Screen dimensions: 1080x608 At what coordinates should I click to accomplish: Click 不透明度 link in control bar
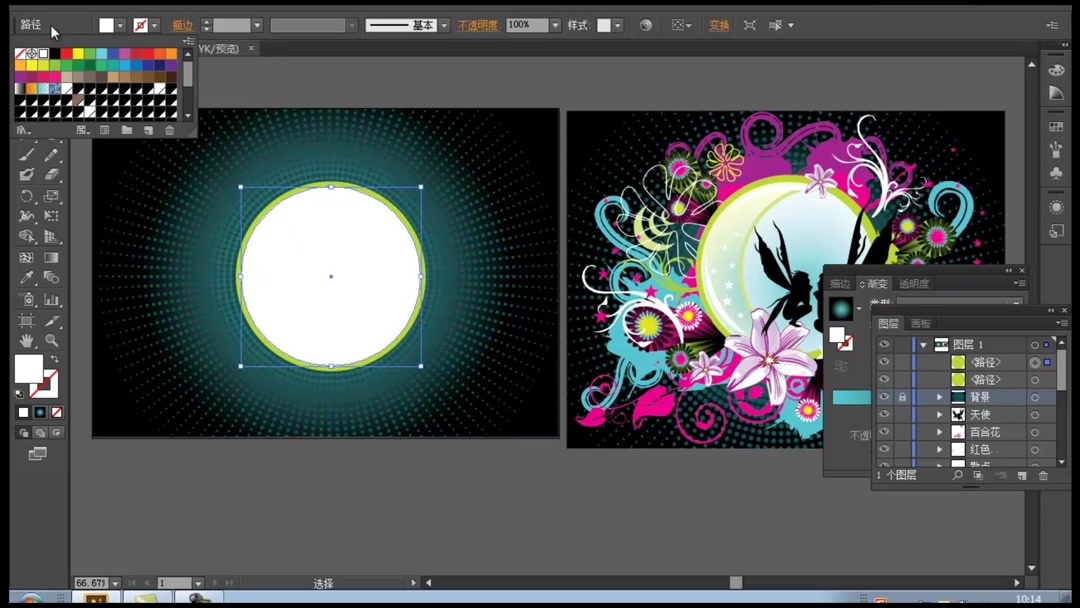coord(477,25)
